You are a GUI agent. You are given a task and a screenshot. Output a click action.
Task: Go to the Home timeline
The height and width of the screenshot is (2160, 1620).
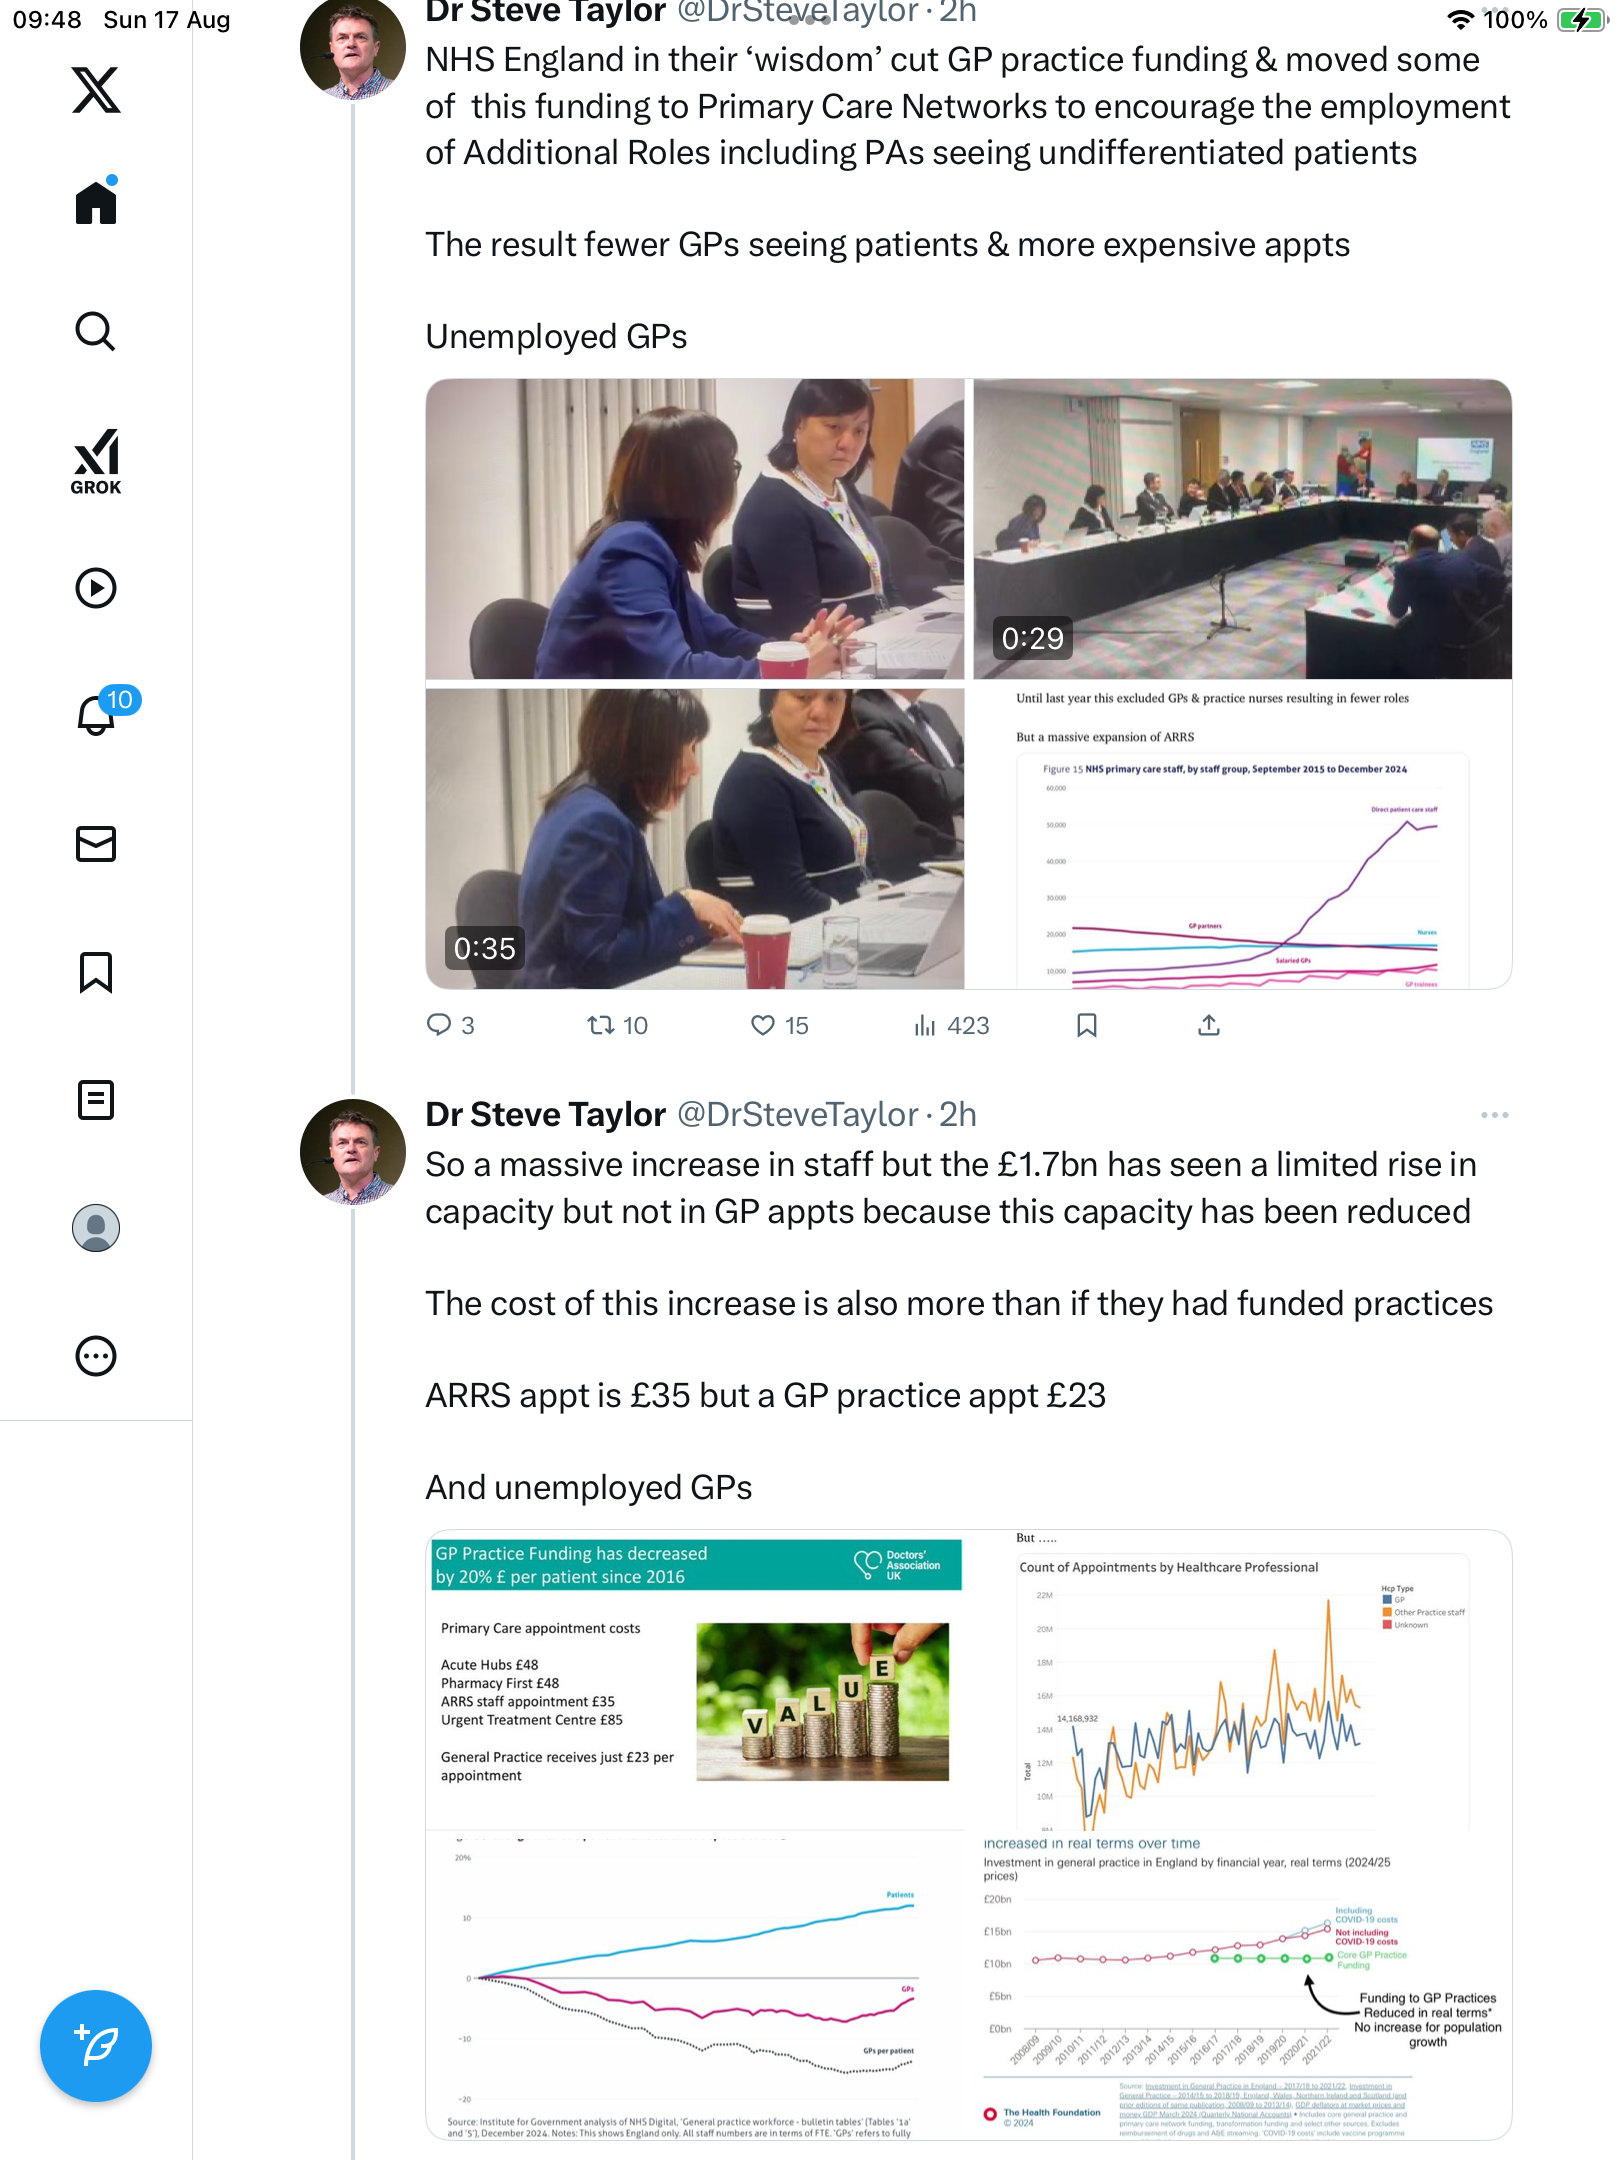coord(96,203)
